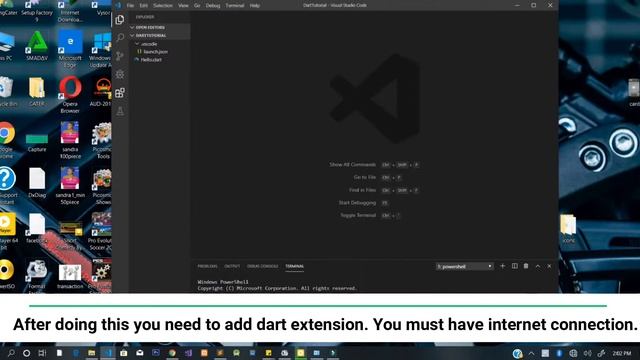Open the File menu
640x360 pixels.
coord(130,6)
